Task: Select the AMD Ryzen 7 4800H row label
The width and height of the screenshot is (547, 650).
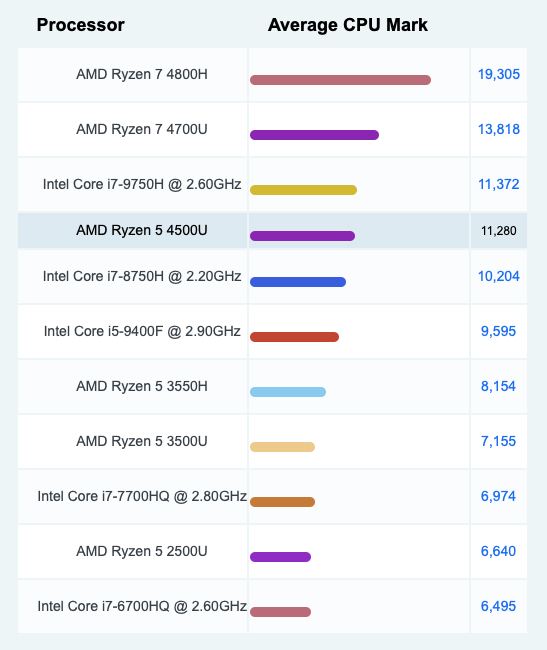Action: 142,74
